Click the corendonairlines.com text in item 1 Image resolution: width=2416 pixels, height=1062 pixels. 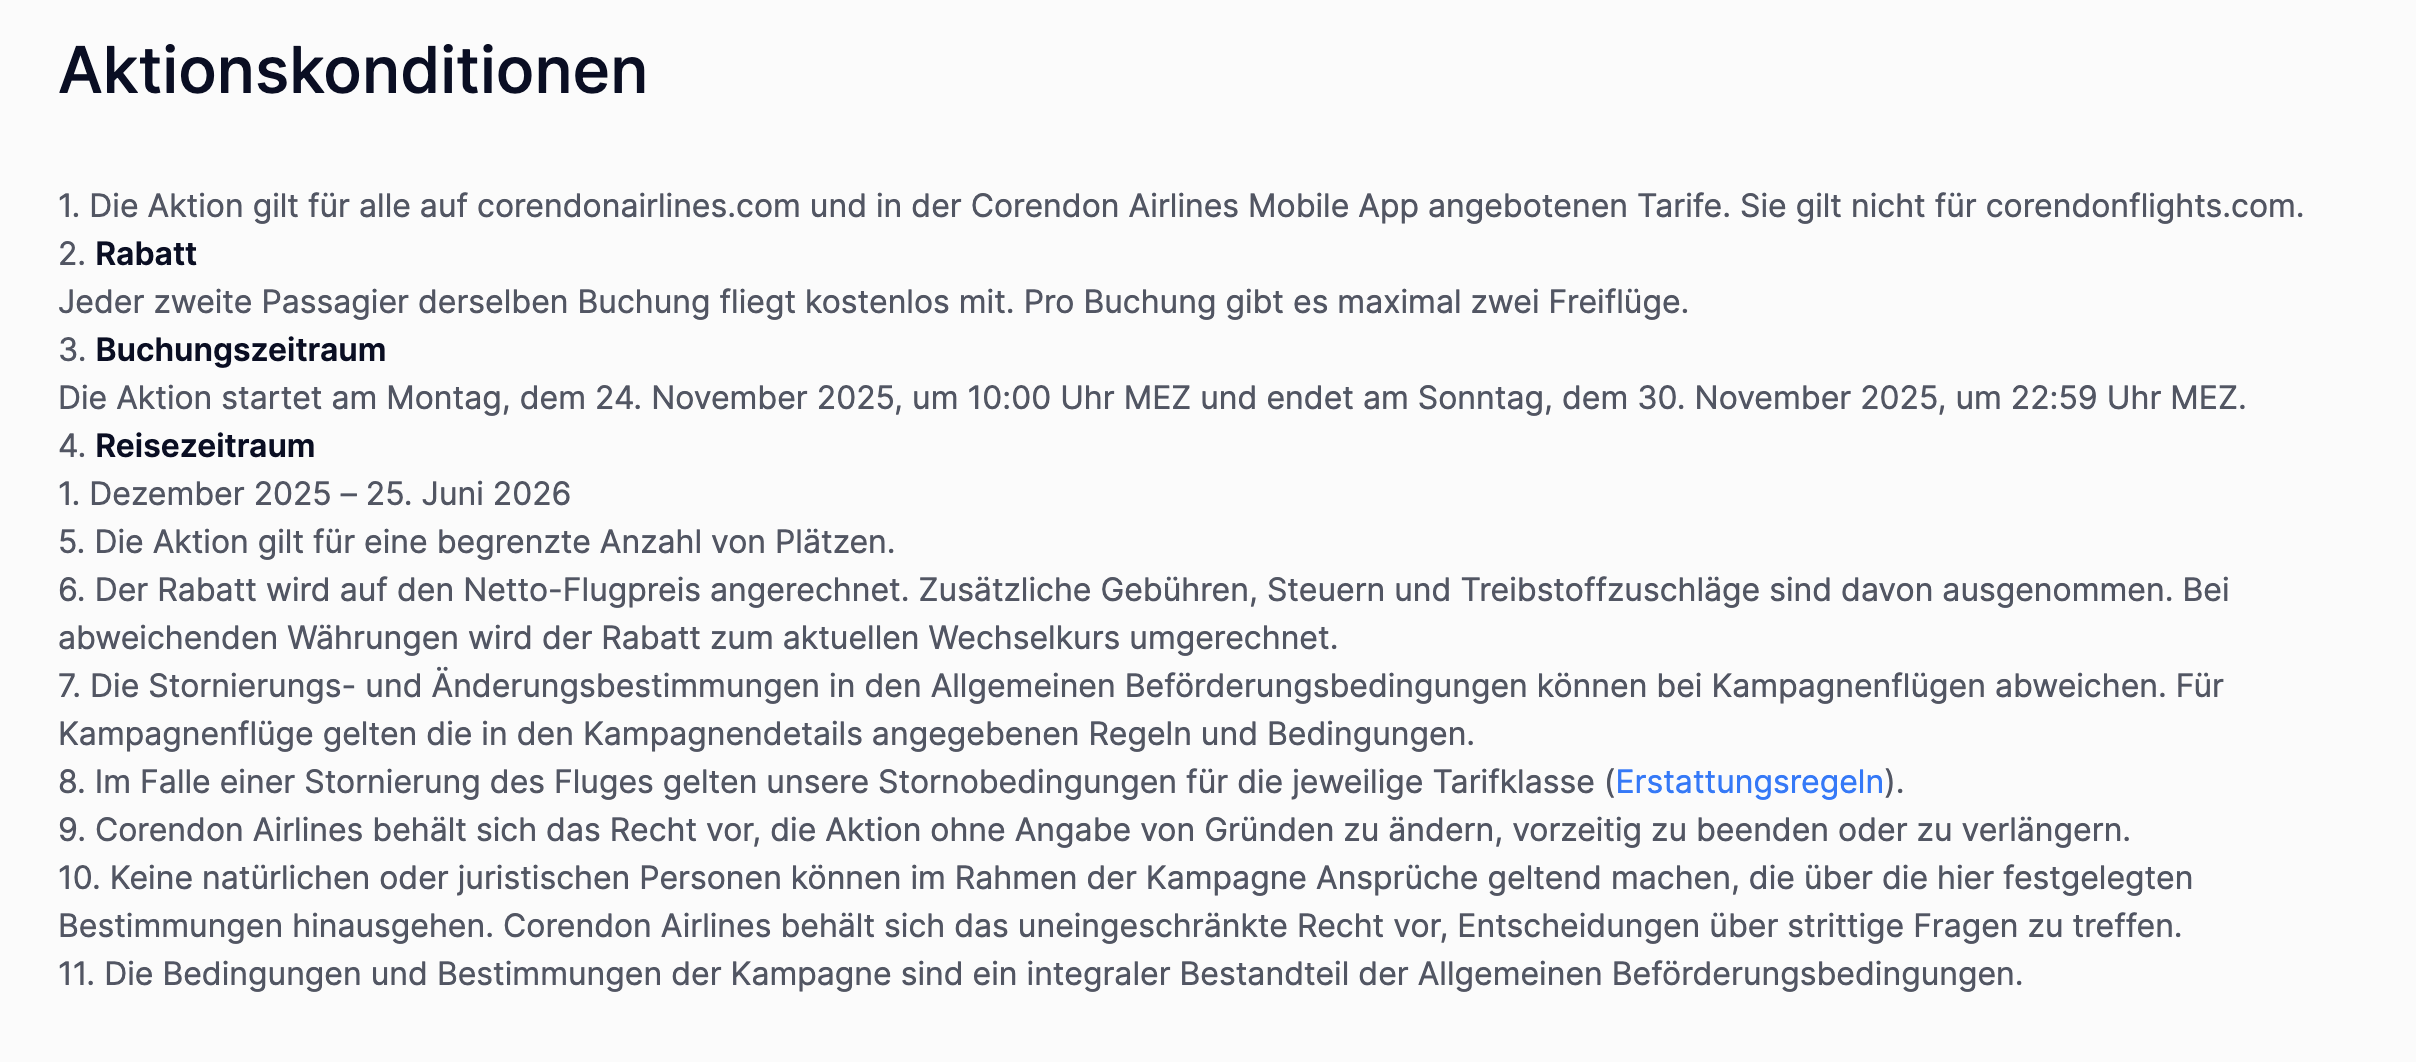tap(638, 206)
